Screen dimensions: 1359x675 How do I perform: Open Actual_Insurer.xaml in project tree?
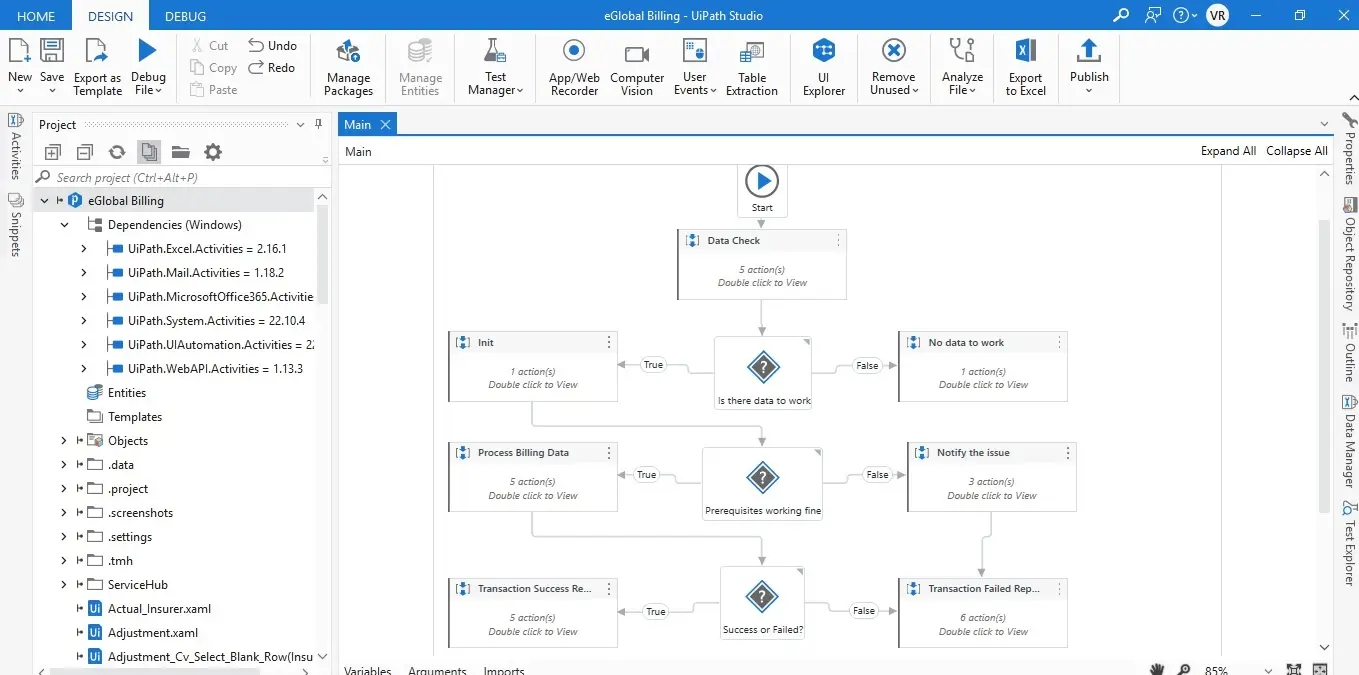[x=159, y=609]
